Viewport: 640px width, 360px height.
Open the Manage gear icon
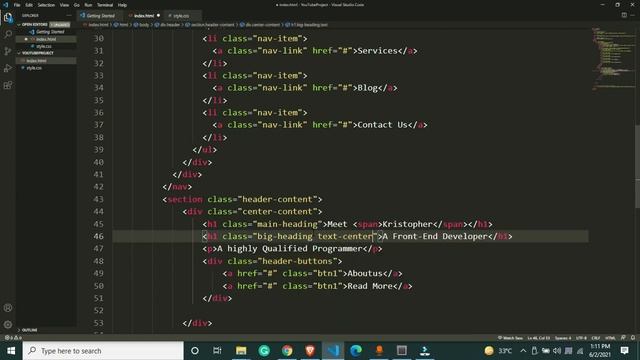8,324
